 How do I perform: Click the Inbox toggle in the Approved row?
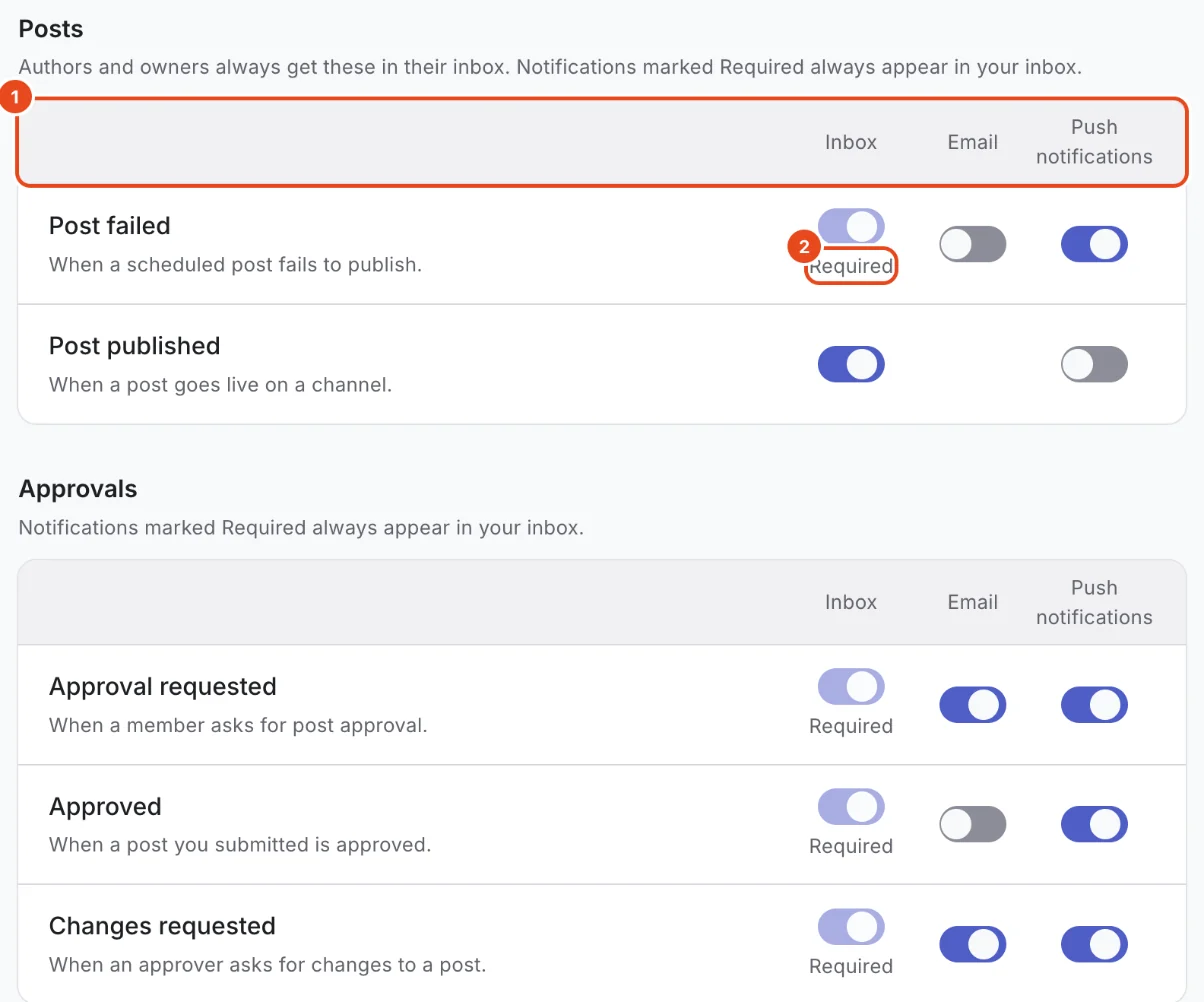point(851,806)
